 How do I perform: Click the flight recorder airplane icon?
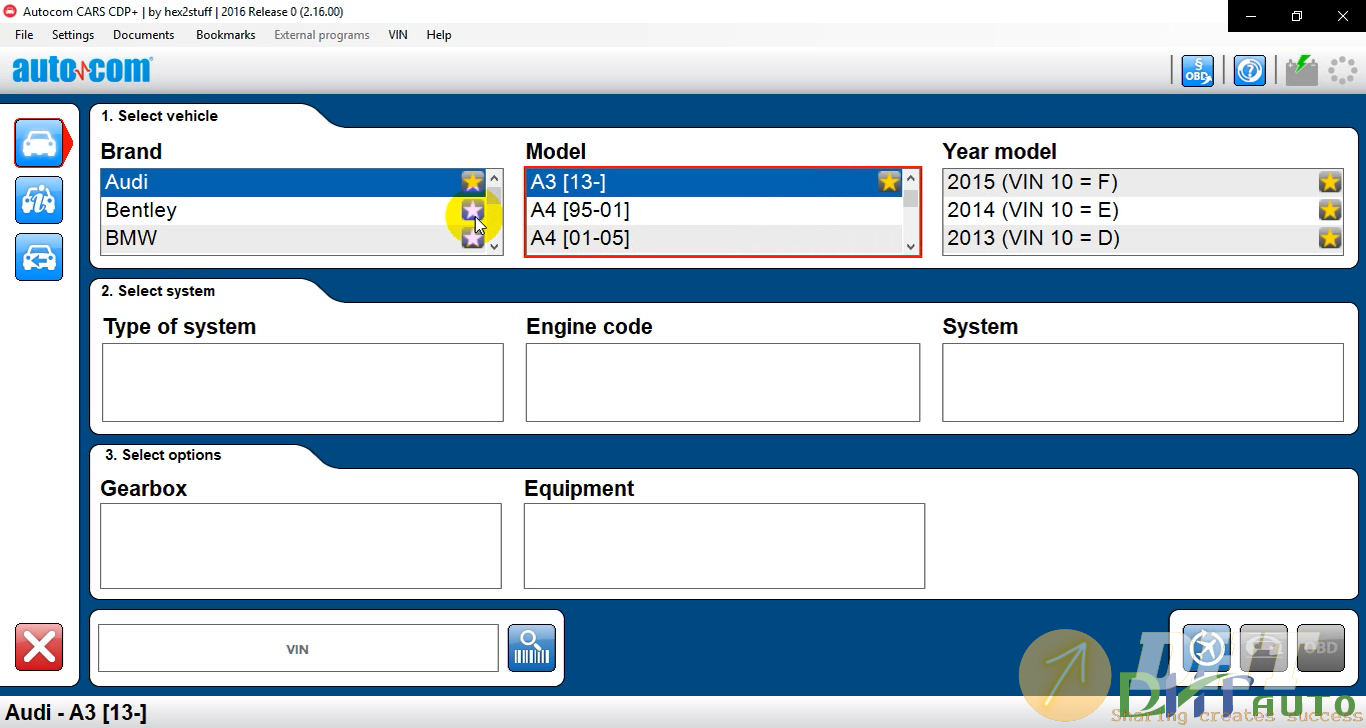point(1206,648)
